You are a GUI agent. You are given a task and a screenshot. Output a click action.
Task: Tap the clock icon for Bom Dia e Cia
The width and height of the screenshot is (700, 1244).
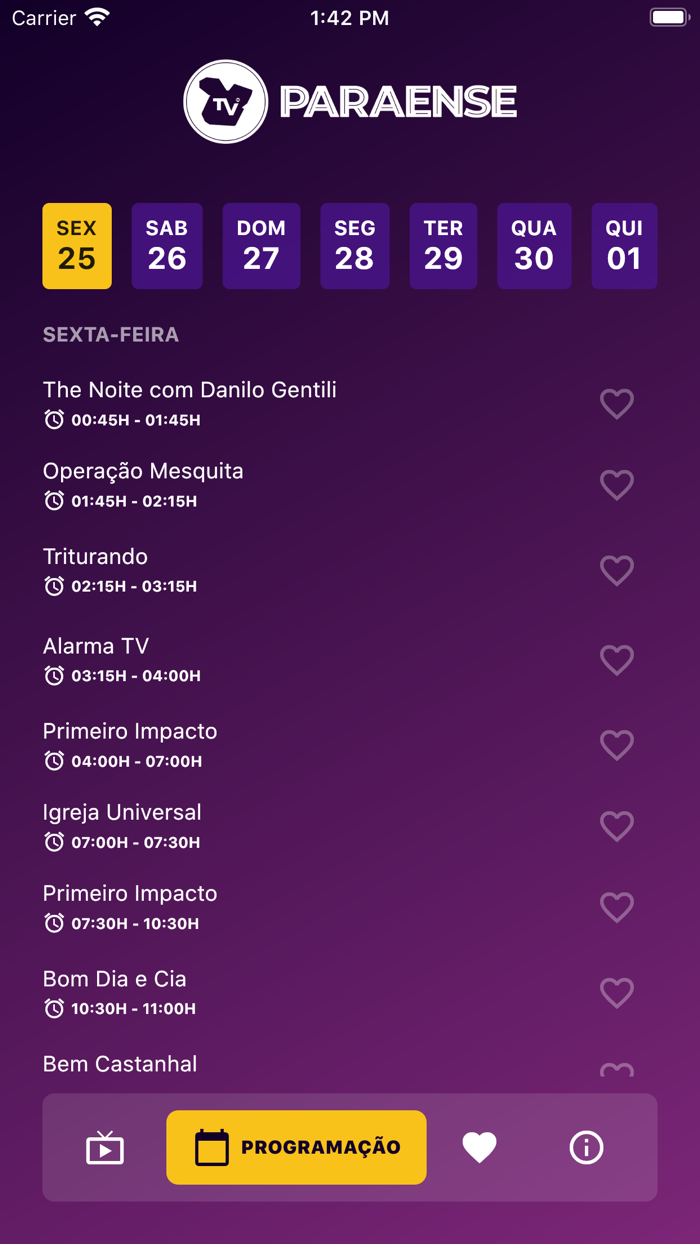52,1009
